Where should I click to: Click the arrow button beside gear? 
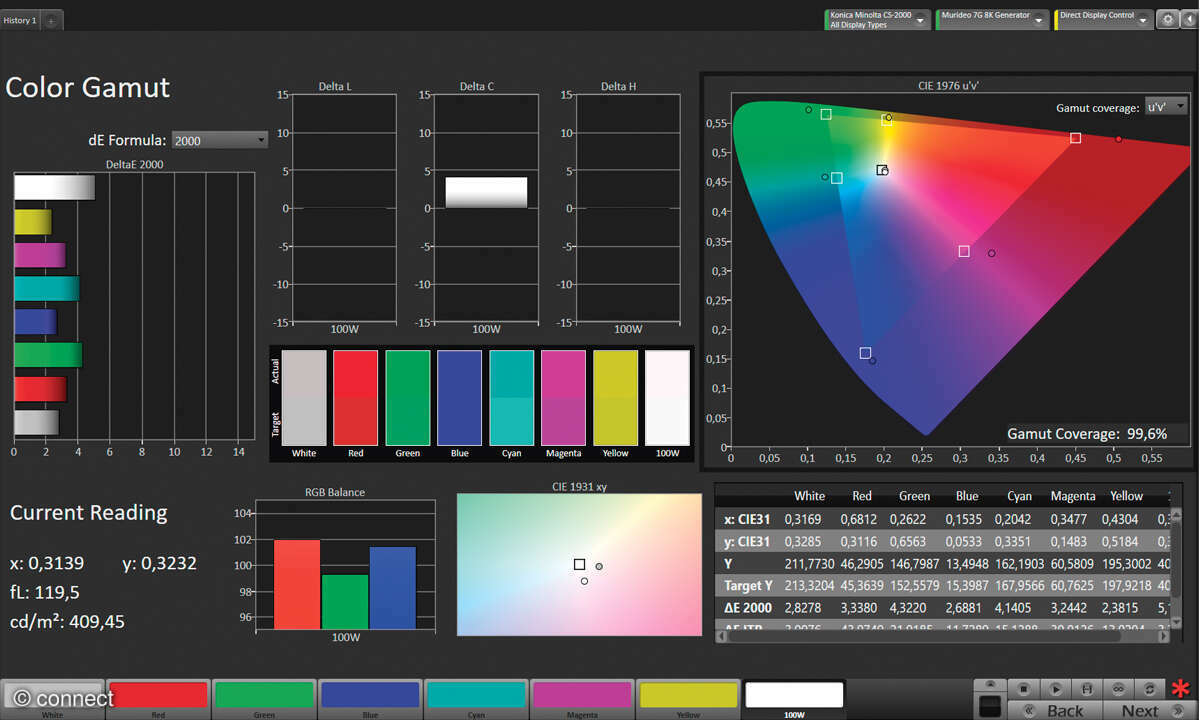coord(1187,19)
